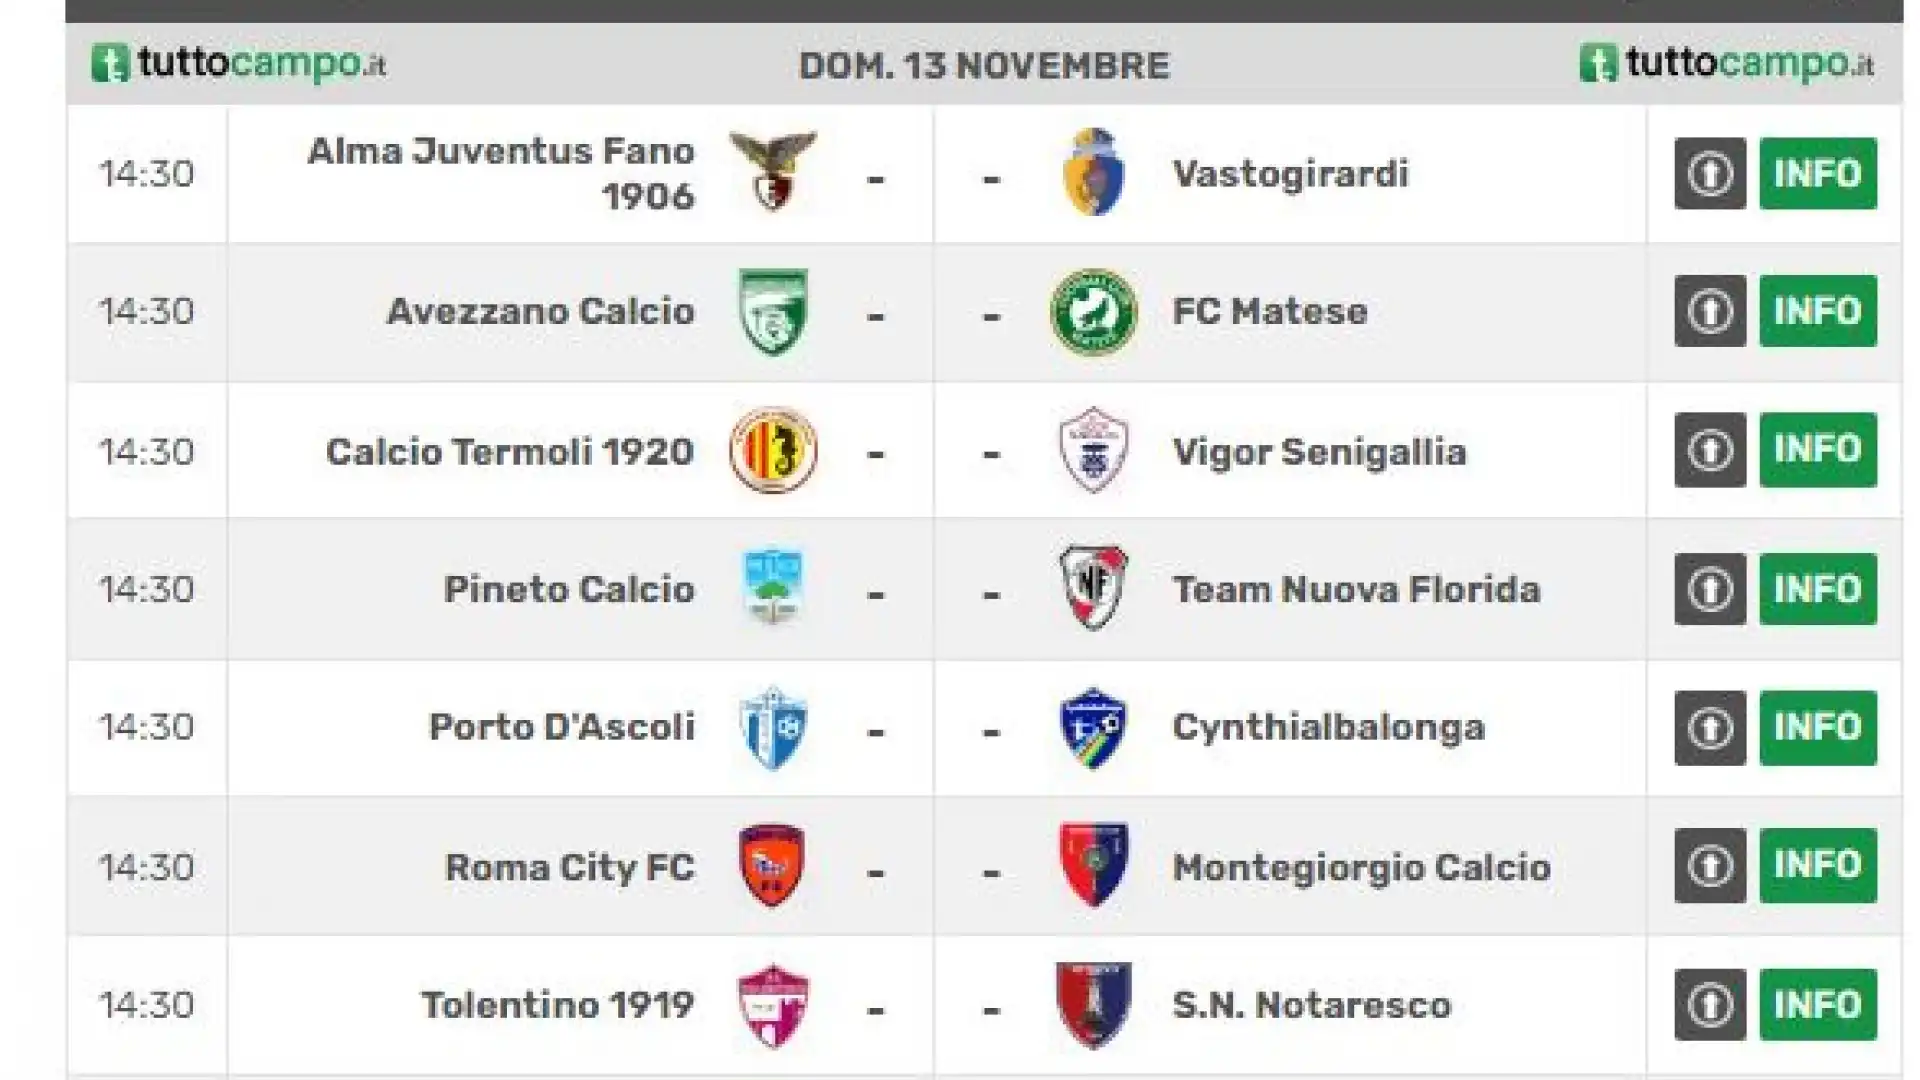Click the FC Matese round green logo
This screenshot has height=1080, width=1920.
pos(1093,312)
